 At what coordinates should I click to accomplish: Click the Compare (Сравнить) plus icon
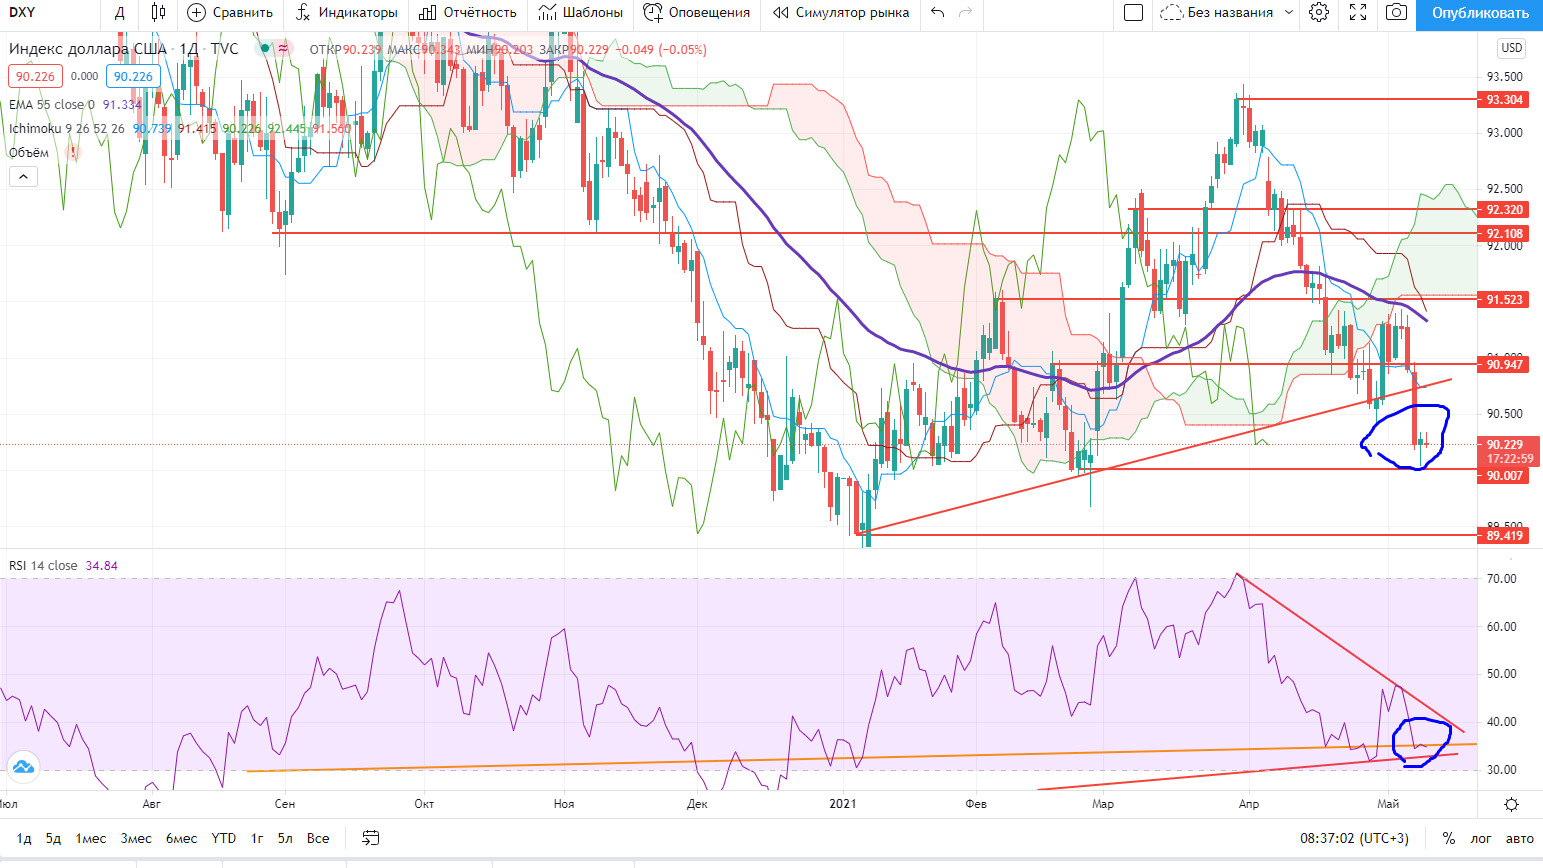197,13
